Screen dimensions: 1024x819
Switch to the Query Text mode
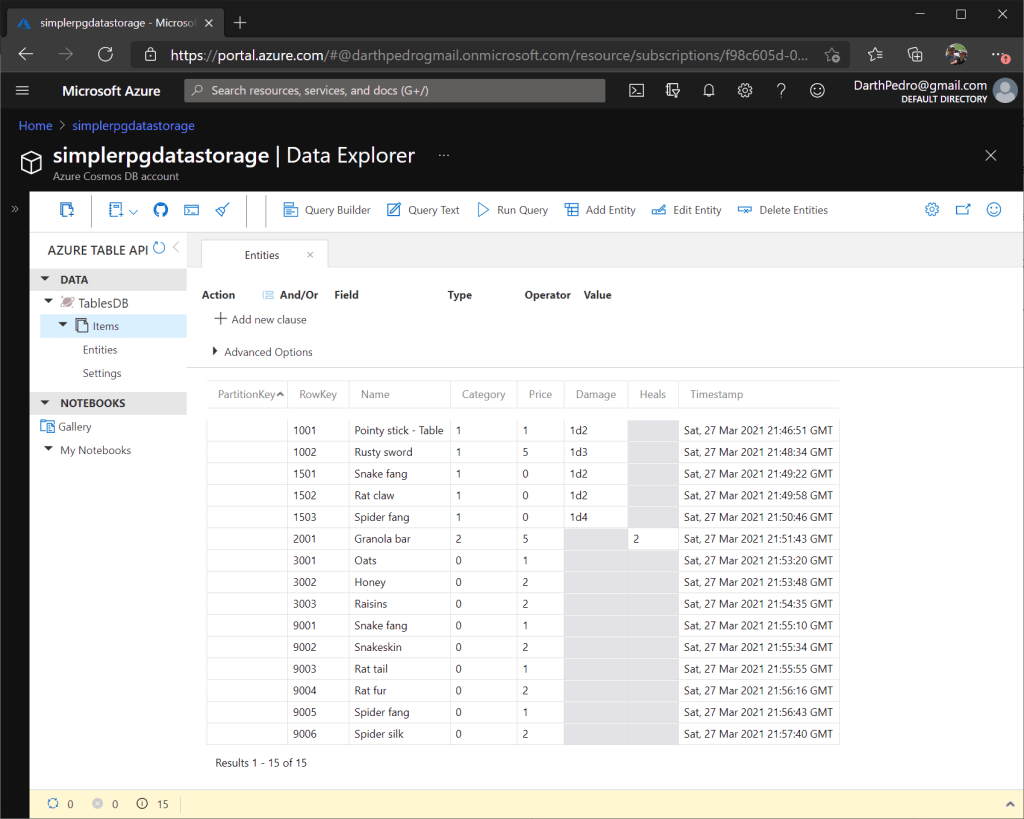pyautogui.click(x=423, y=210)
